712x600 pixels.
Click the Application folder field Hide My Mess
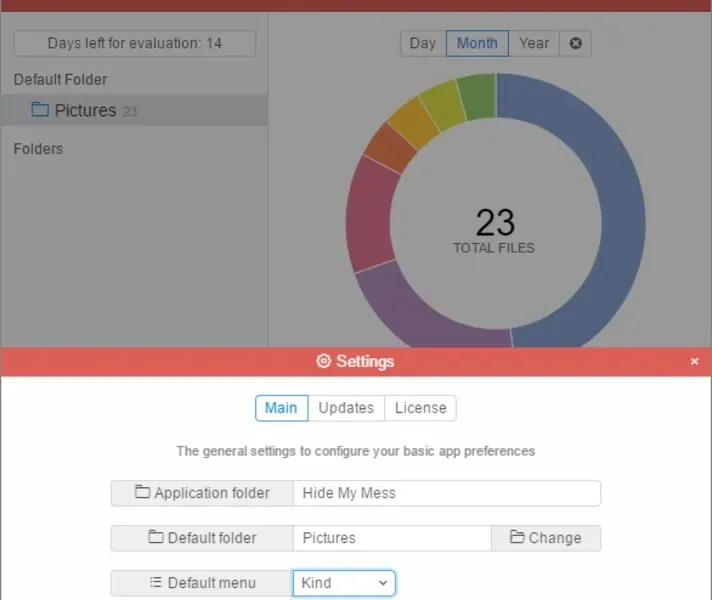447,493
